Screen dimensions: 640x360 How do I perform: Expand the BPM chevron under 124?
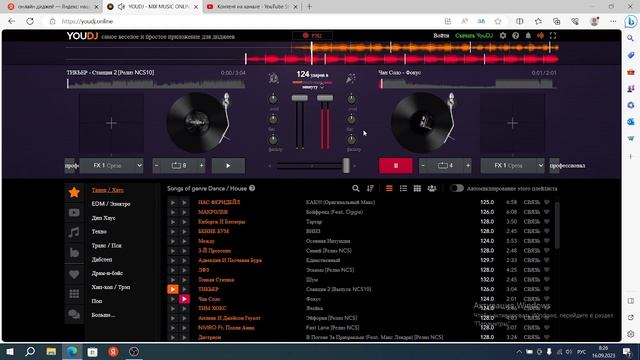tap(322, 87)
